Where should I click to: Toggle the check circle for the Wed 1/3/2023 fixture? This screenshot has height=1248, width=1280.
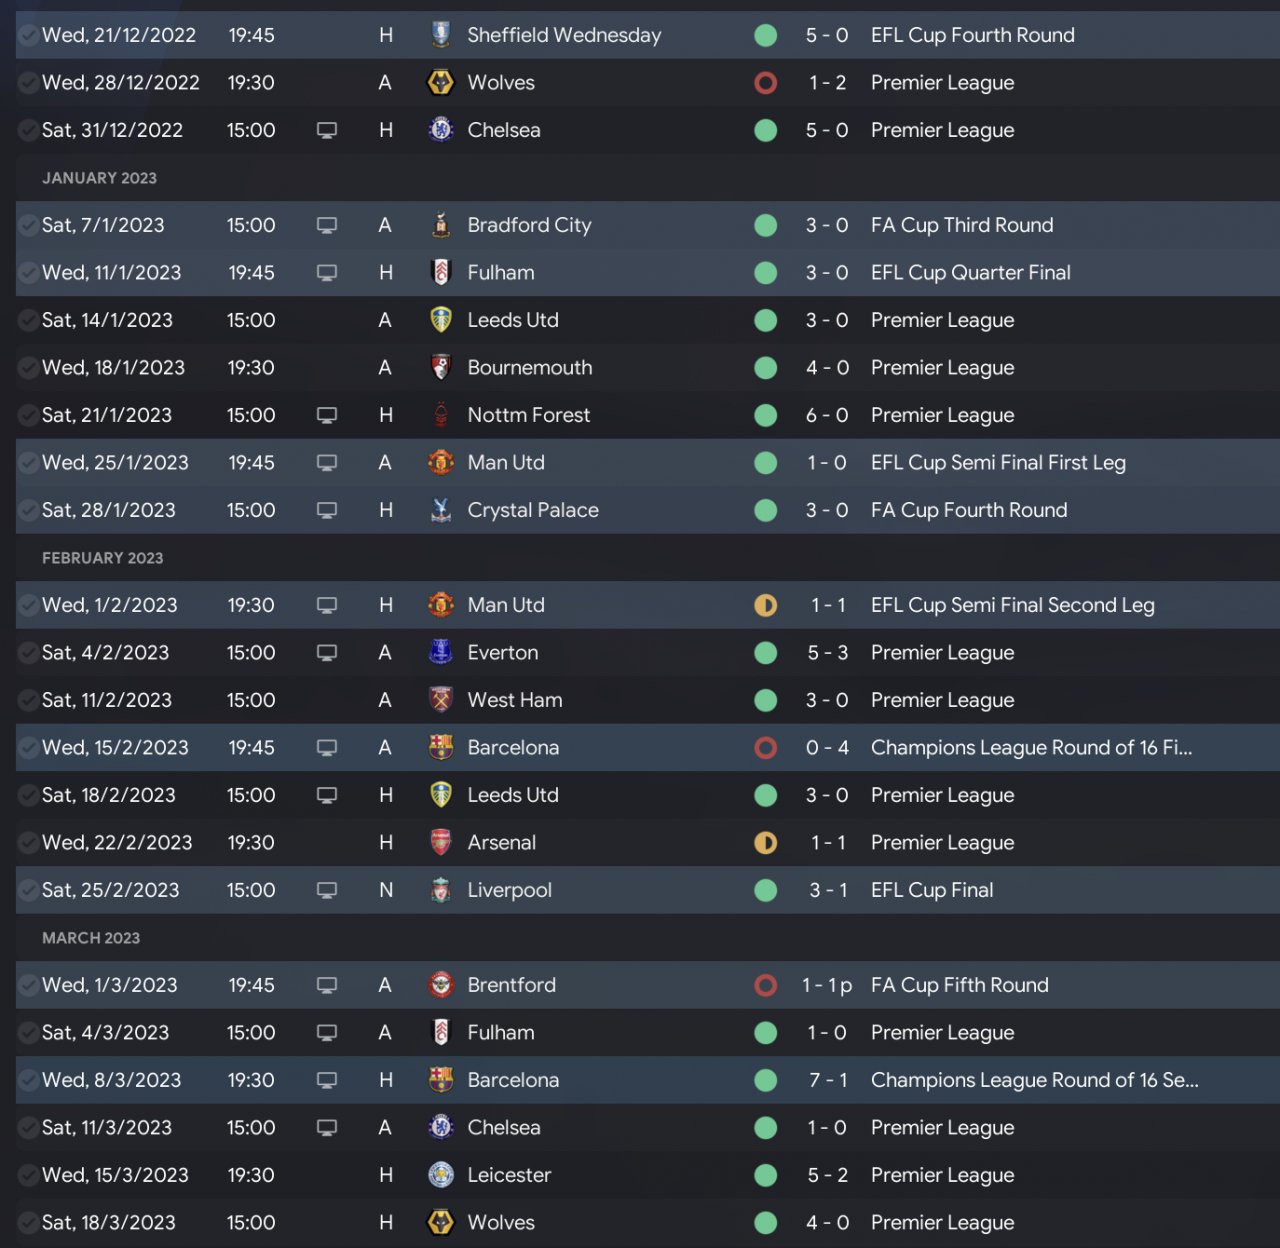(x=28, y=985)
